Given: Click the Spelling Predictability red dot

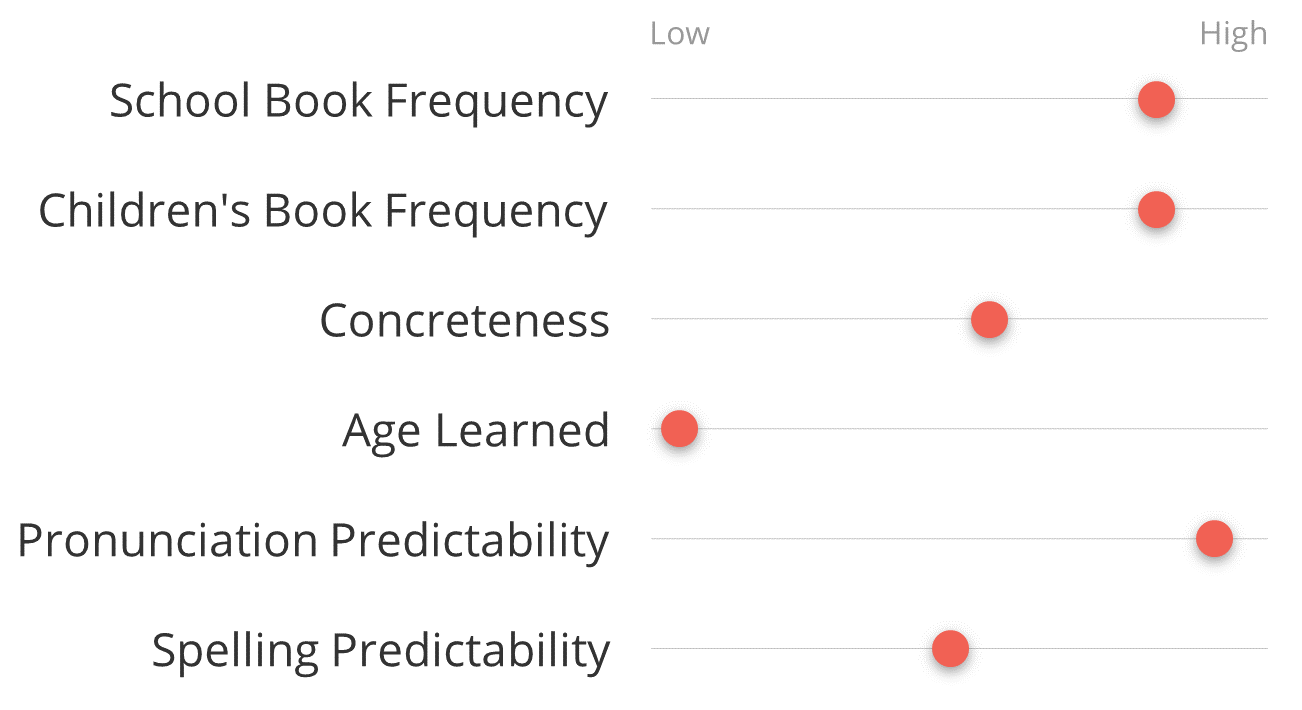Looking at the screenshot, I should point(950,649).
